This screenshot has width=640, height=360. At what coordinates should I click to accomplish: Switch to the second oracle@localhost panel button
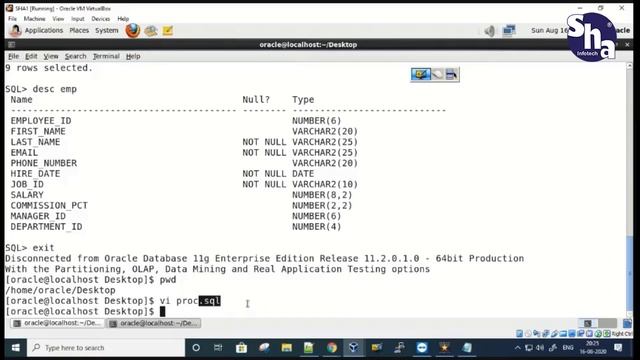[x=153, y=323]
